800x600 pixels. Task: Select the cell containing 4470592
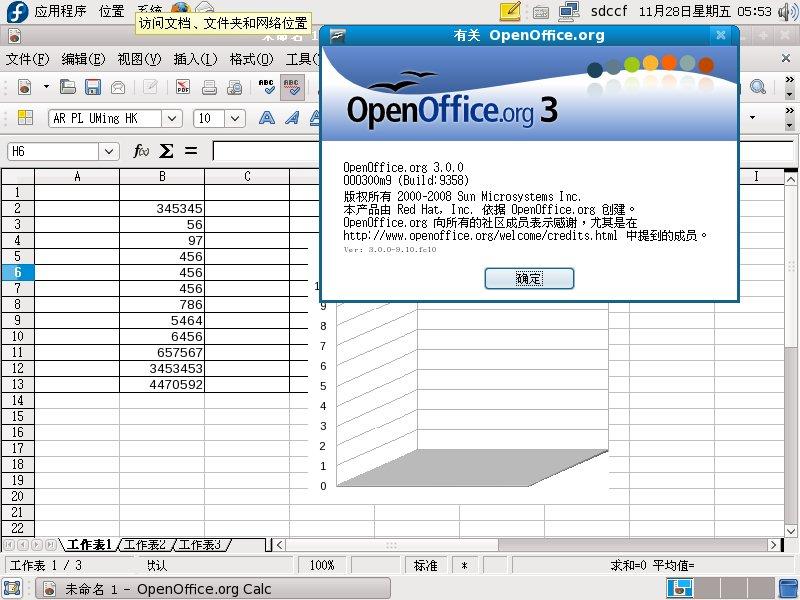[162, 384]
